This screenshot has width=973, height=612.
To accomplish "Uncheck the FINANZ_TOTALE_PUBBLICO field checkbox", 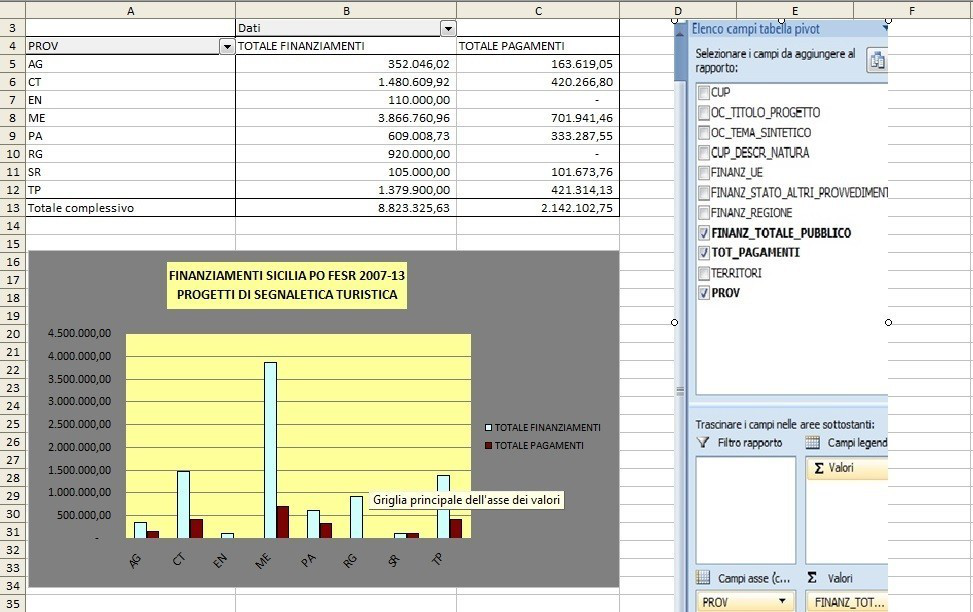I will (704, 233).
